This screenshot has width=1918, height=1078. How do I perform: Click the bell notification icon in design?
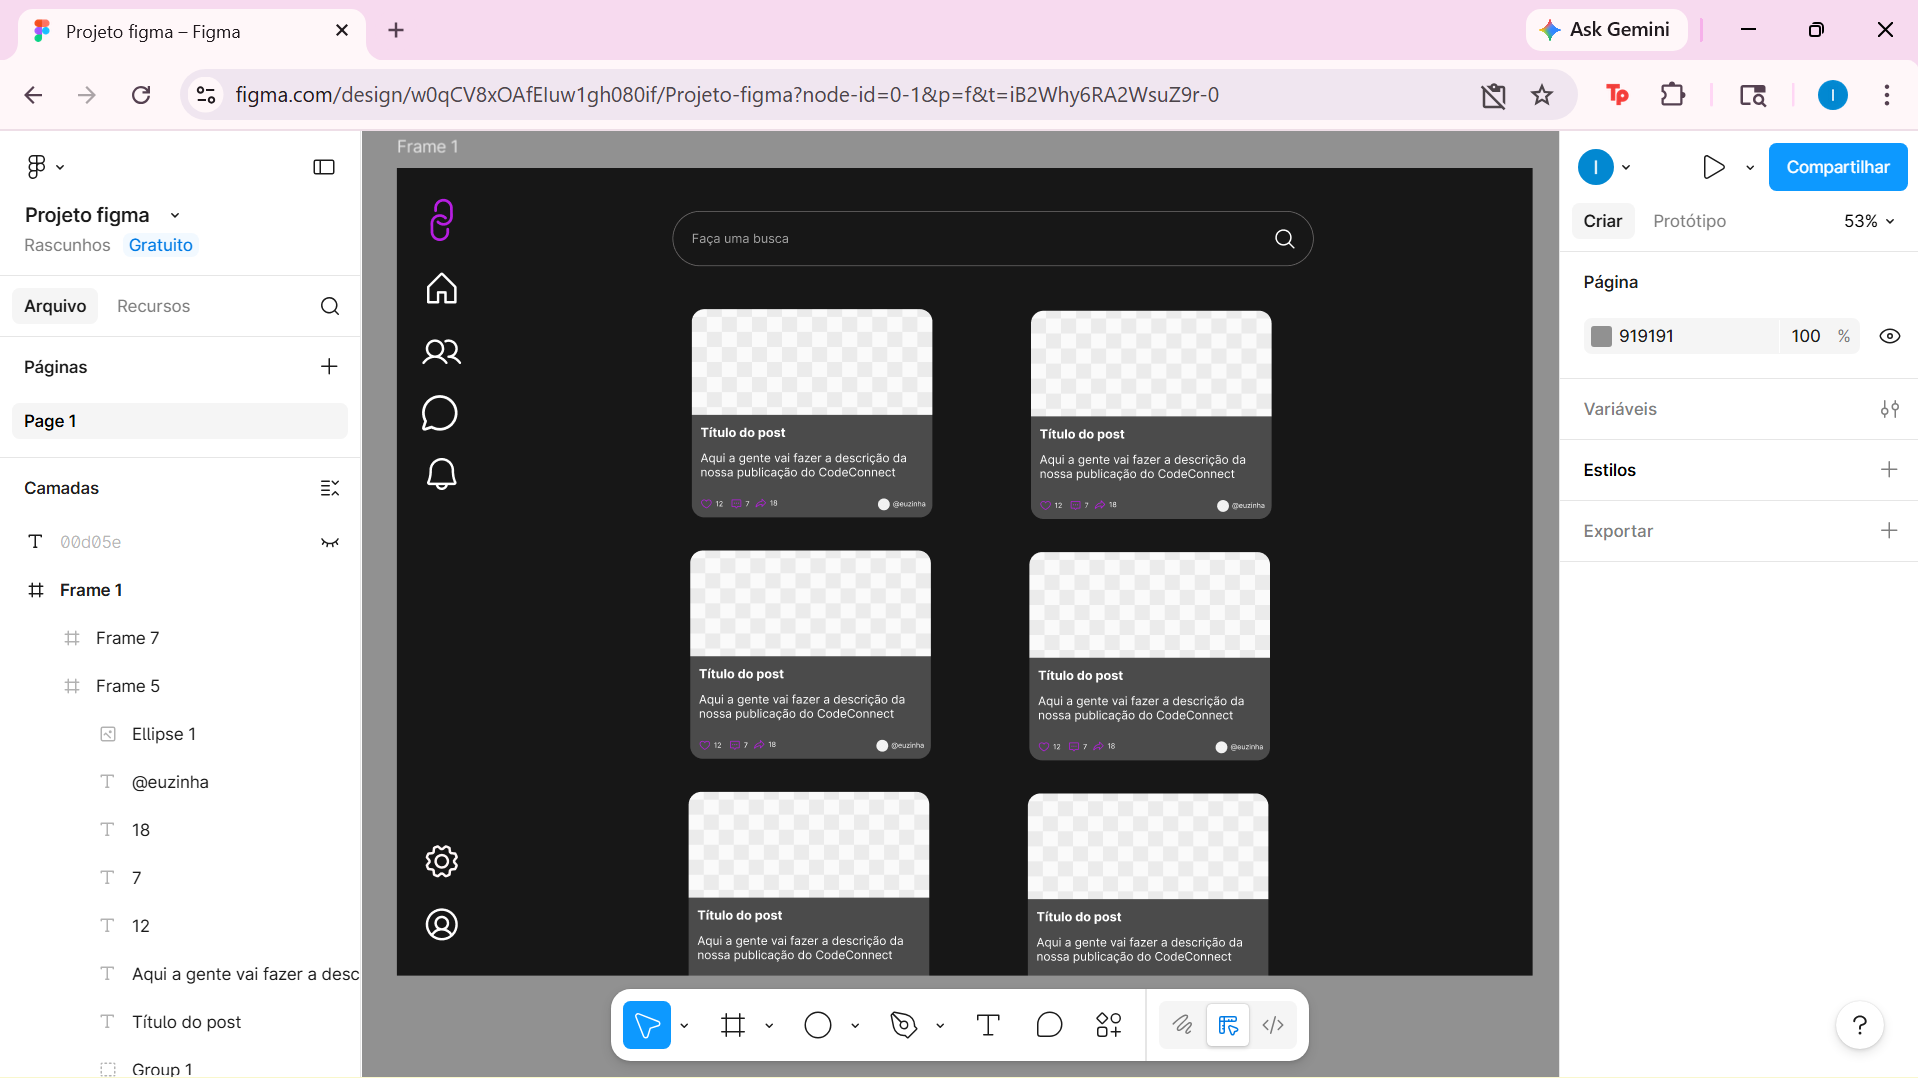[441, 474]
